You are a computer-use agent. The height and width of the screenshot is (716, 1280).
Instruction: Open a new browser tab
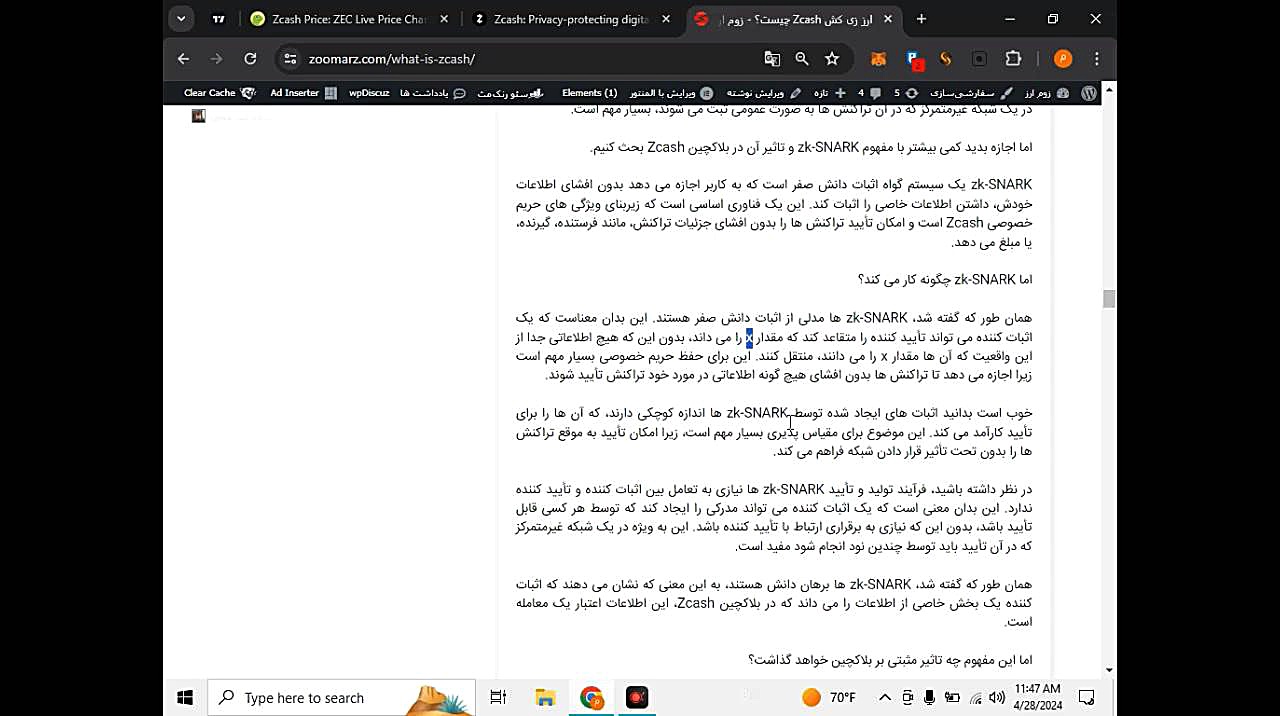tap(921, 19)
